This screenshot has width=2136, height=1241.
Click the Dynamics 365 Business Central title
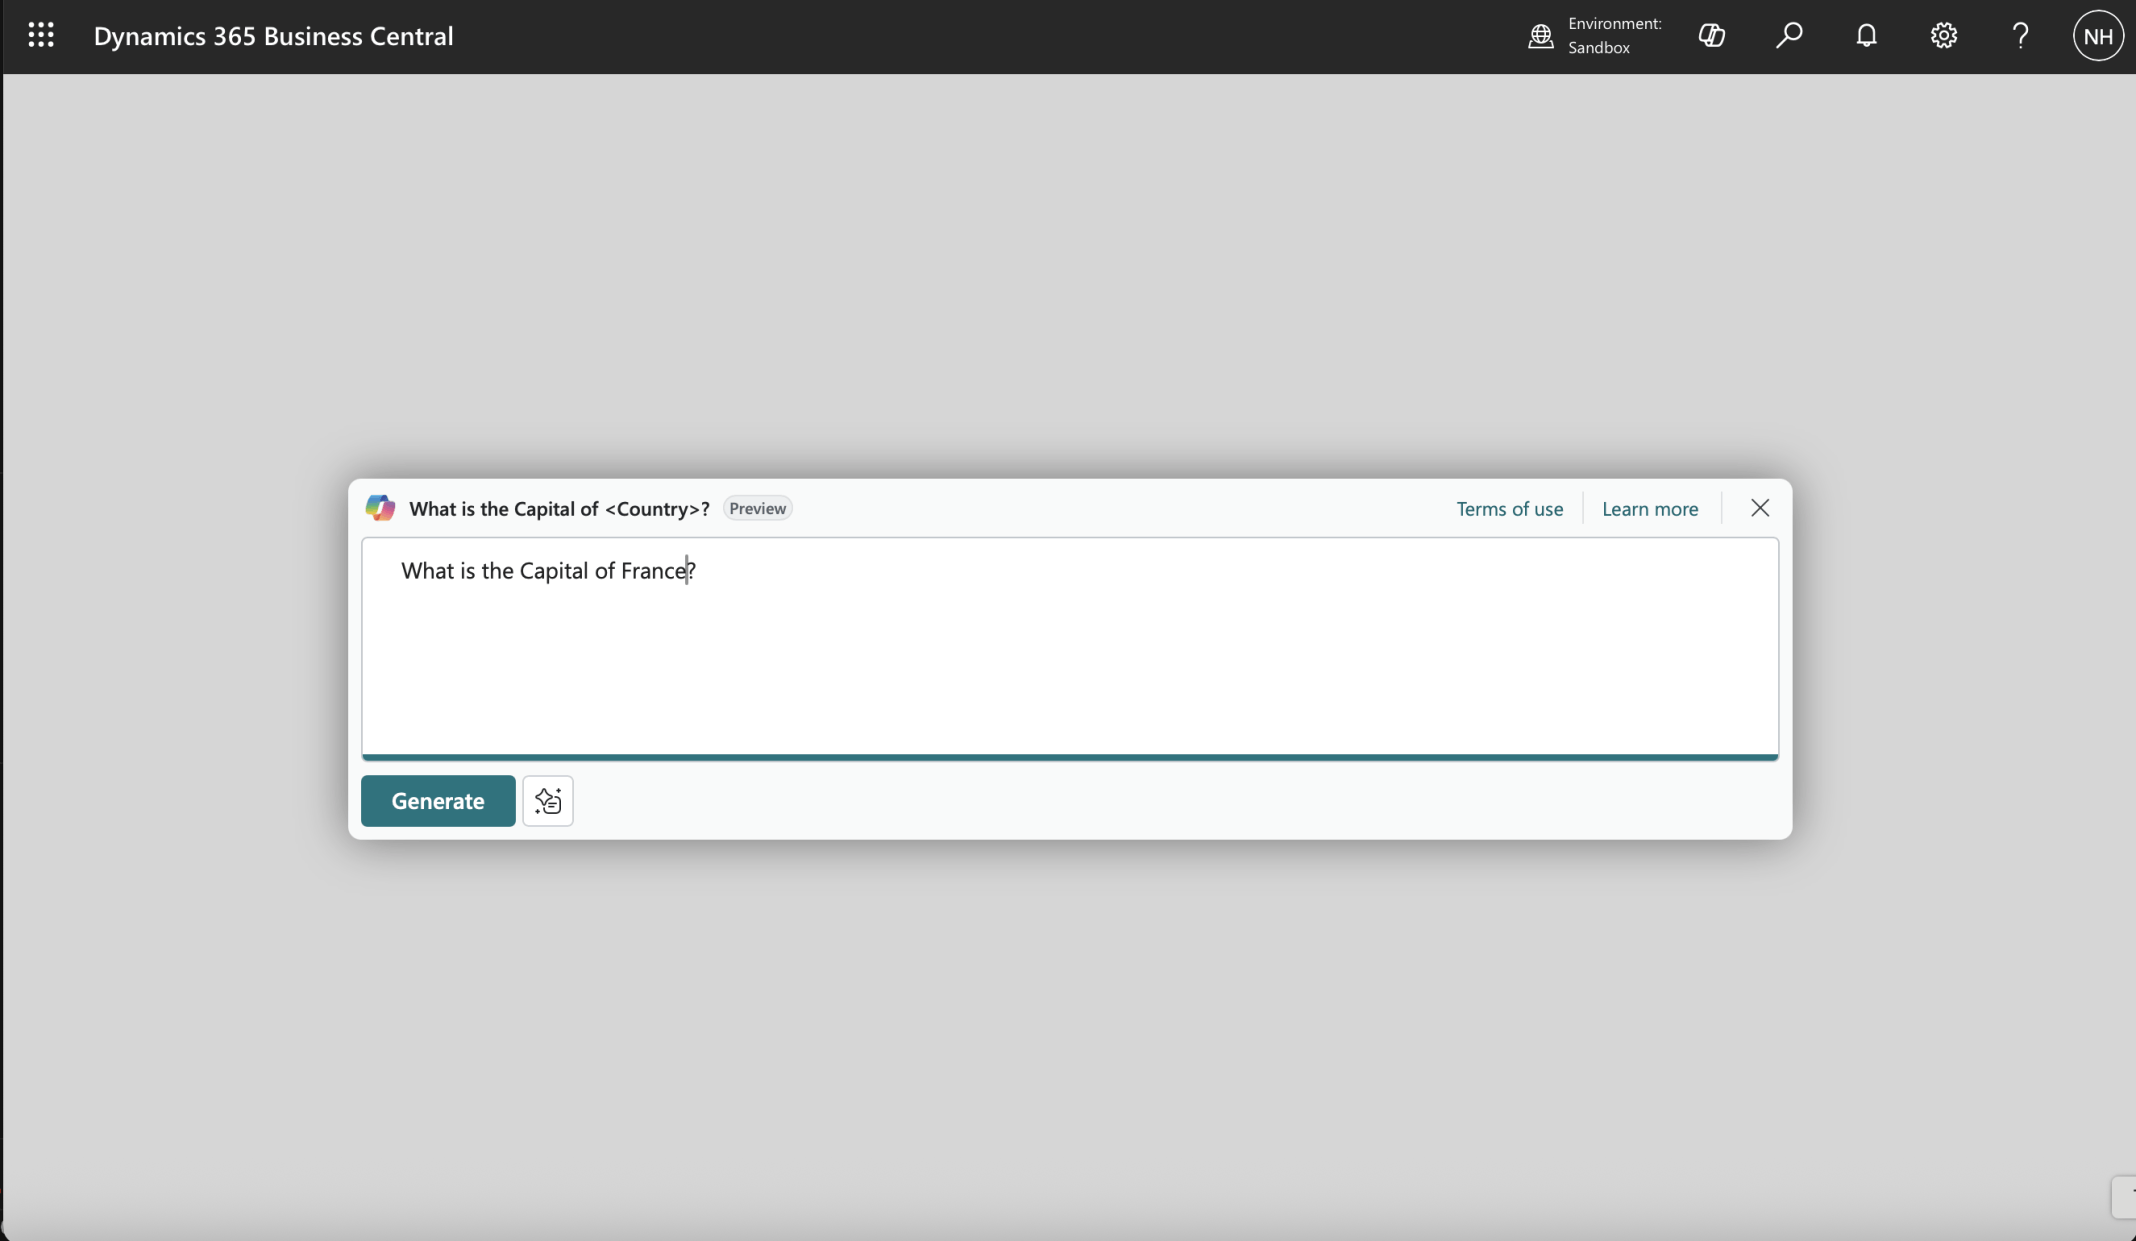[273, 36]
